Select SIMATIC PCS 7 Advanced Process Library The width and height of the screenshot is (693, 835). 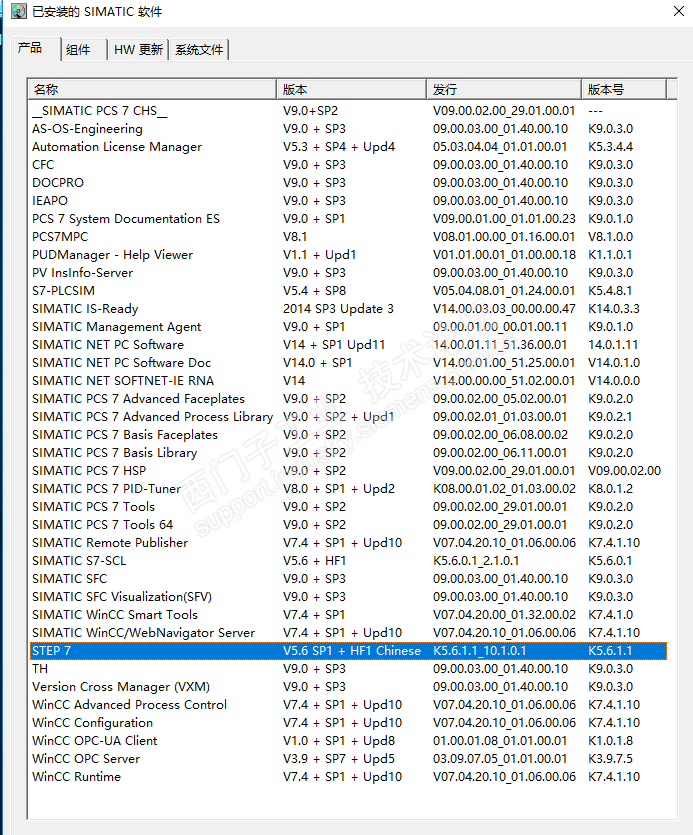tap(348, 417)
